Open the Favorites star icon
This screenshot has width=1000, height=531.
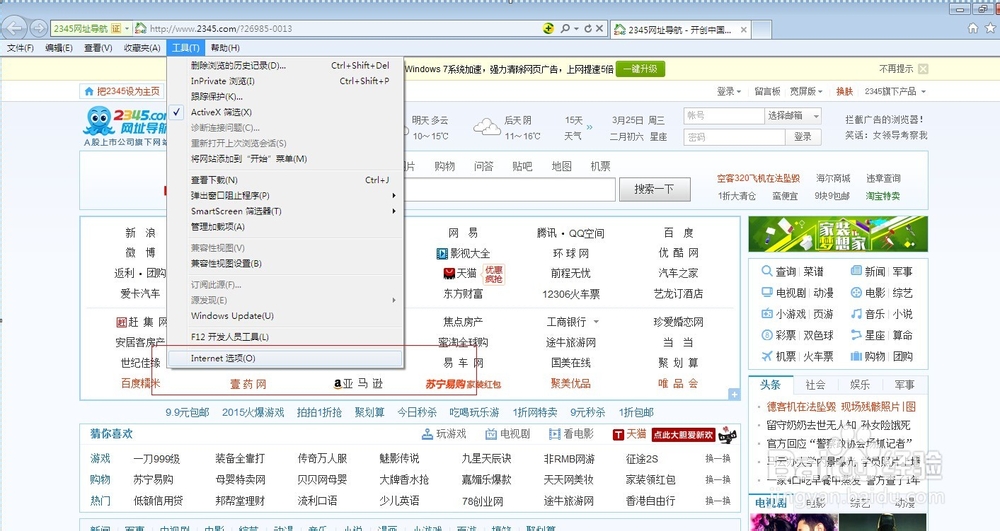pyautogui.click(x=990, y=28)
